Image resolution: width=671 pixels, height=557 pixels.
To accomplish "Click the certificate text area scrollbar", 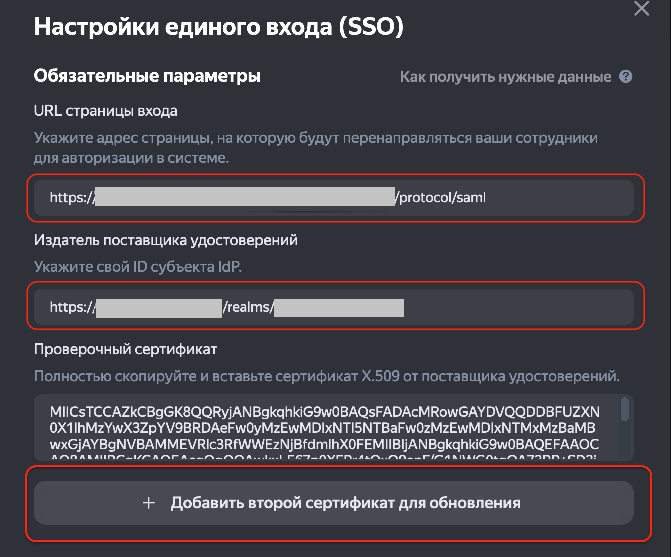I will (625, 409).
